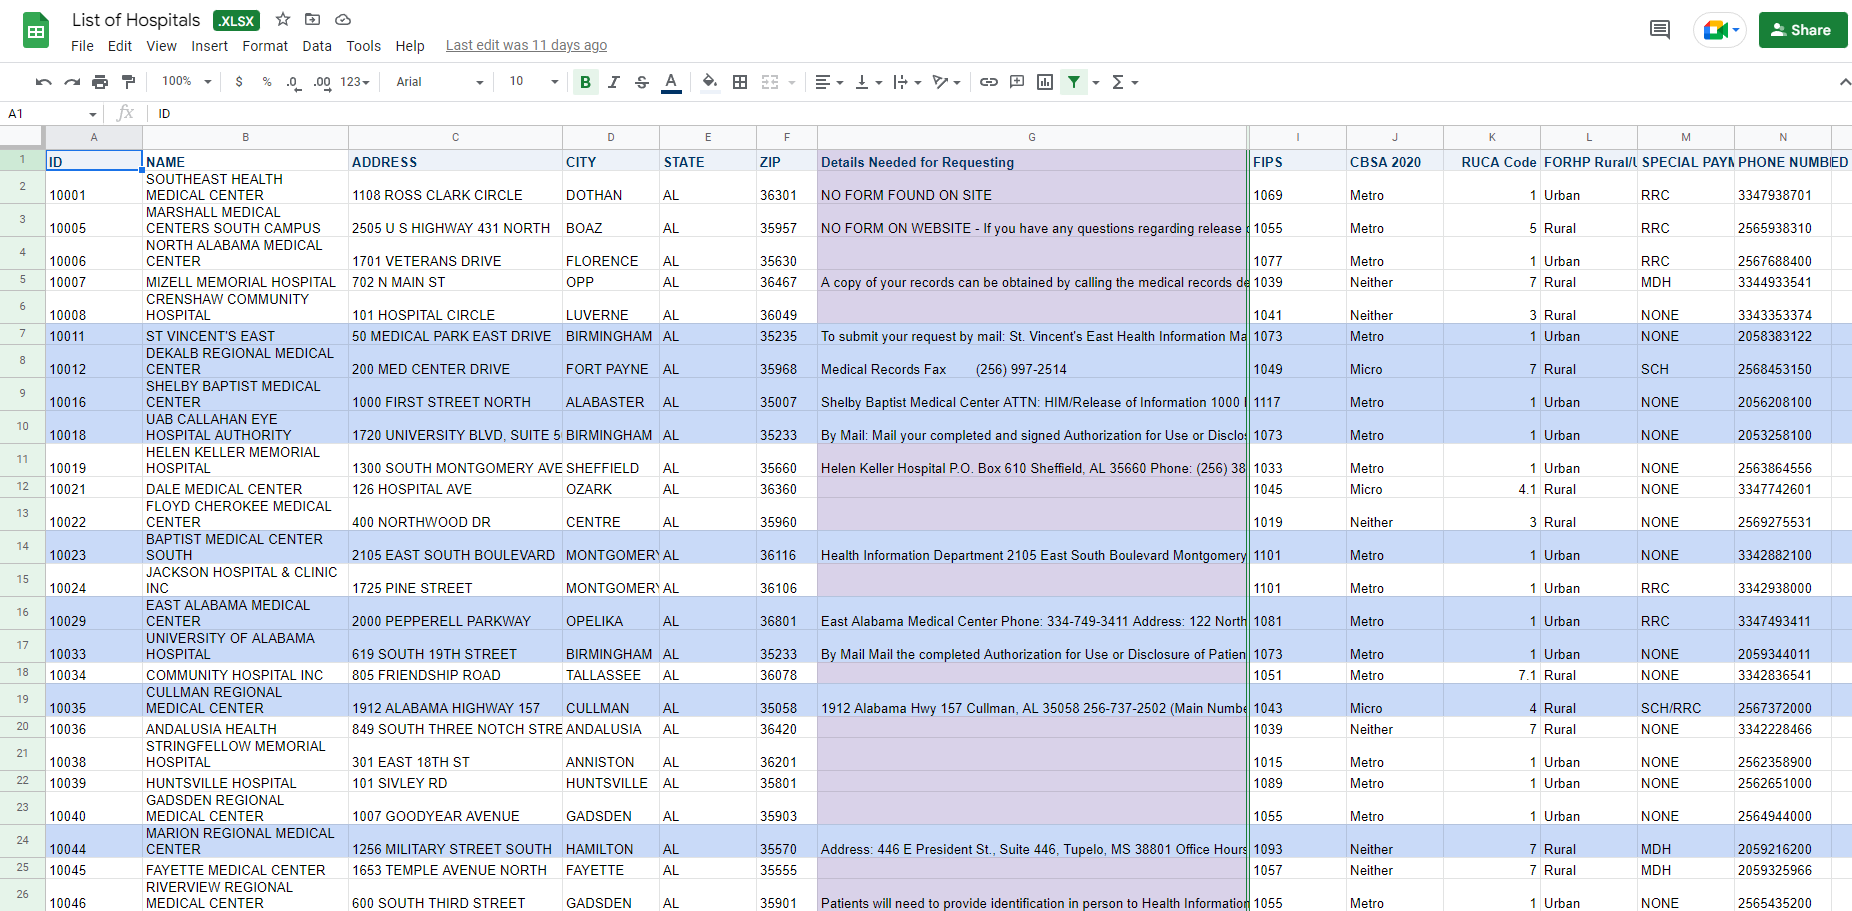Click the insert link icon
The image size is (1852, 911).
coord(988,82)
